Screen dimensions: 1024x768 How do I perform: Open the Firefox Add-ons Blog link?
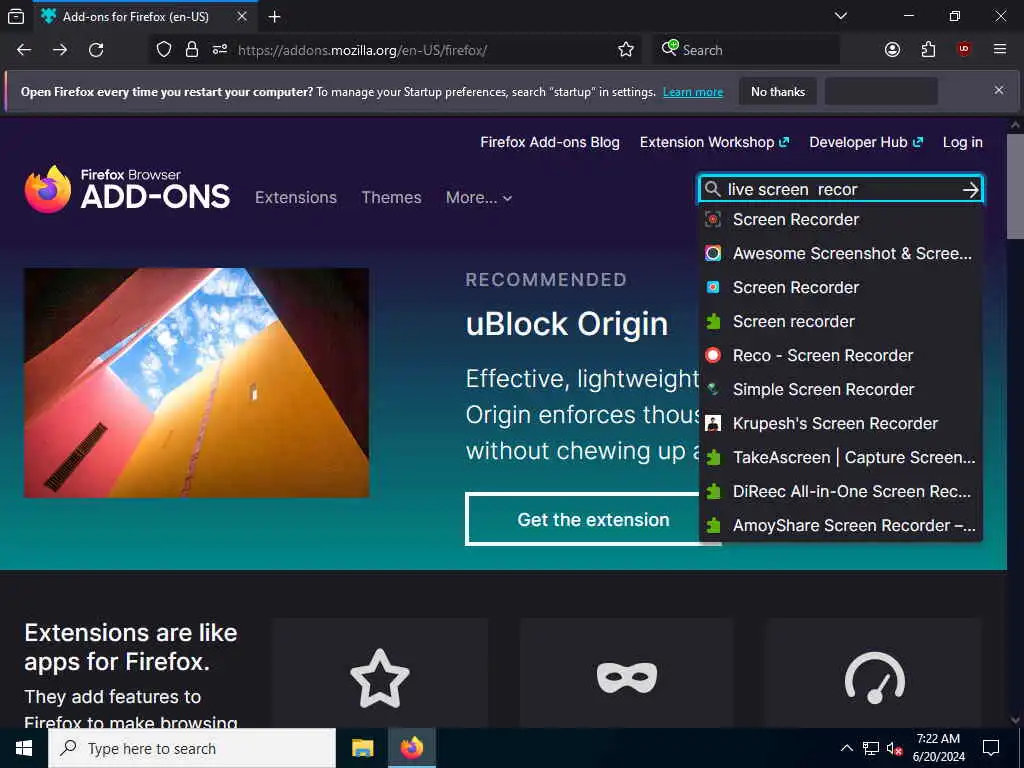tap(550, 142)
